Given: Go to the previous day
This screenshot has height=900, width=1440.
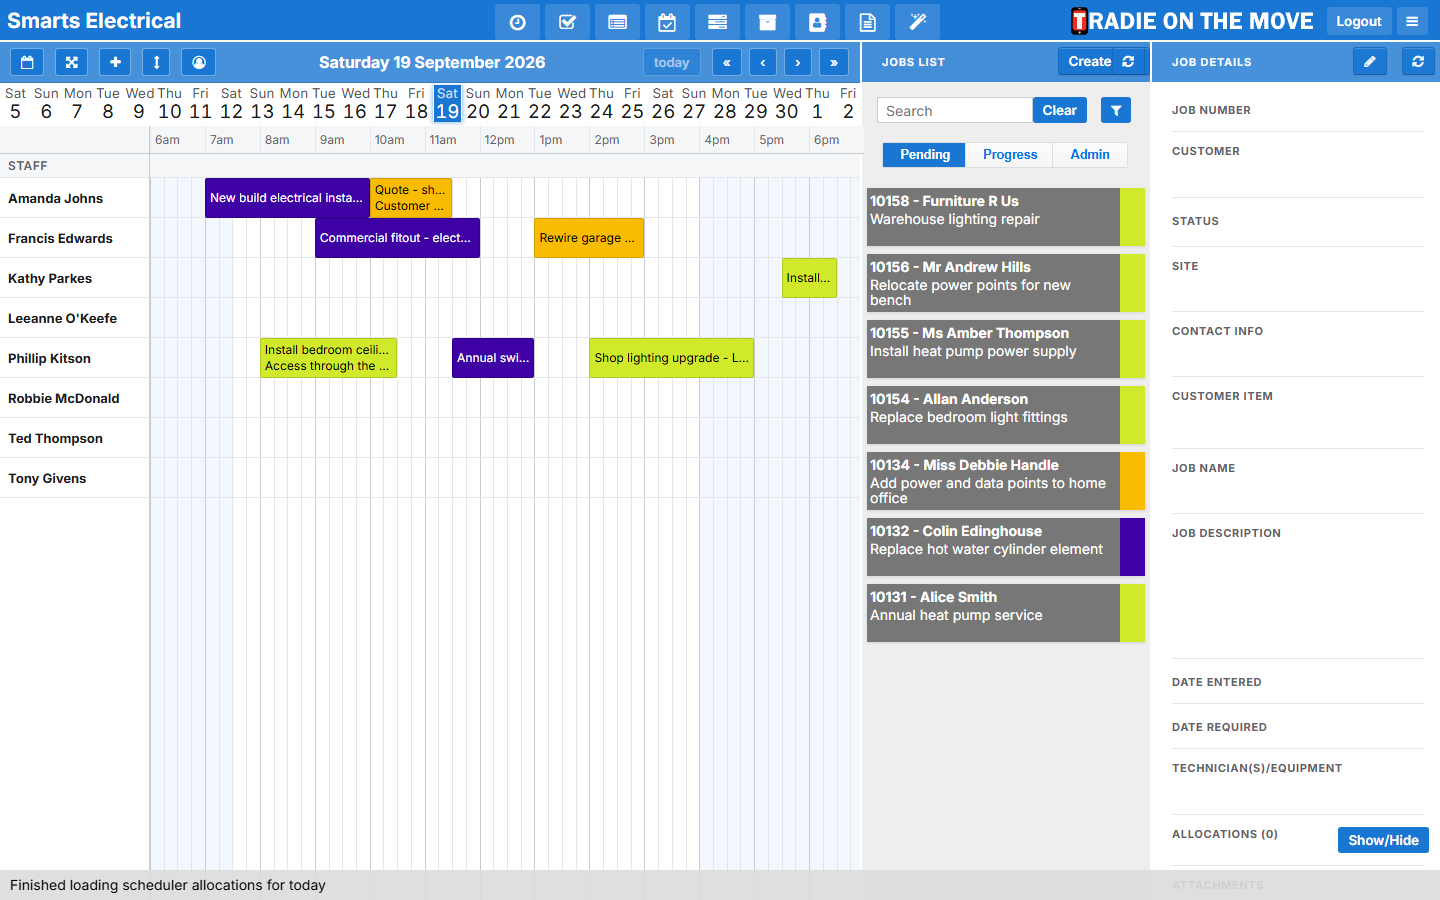Looking at the screenshot, I should 763,62.
